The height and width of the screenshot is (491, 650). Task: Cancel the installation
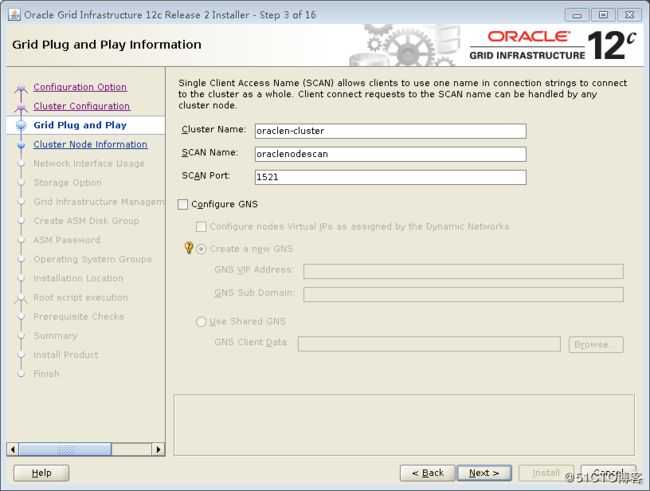609,473
